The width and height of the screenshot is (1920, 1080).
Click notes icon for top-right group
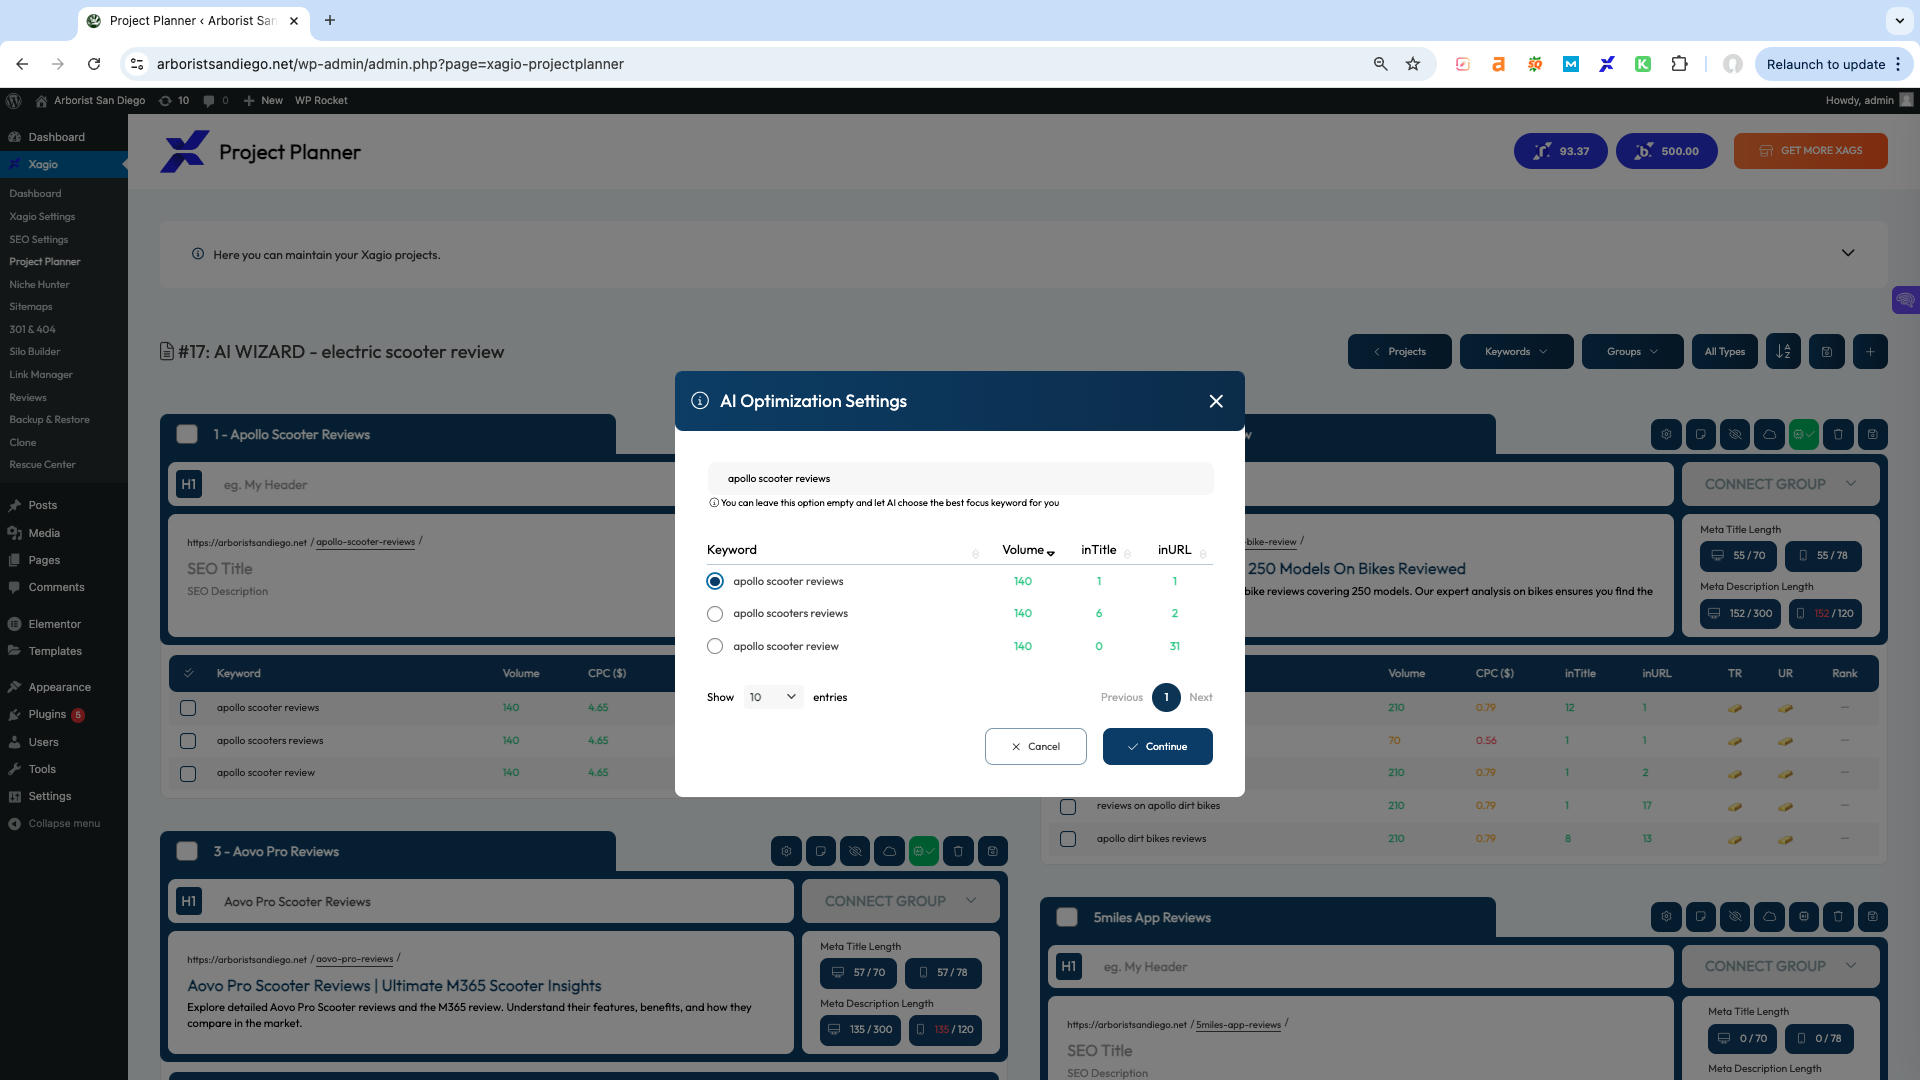click(x=1701, y=434)
